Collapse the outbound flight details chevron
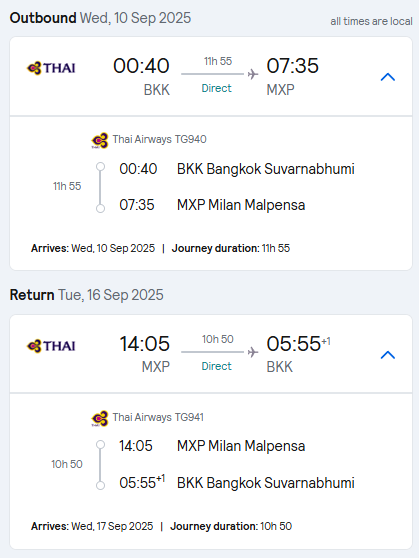The width and height of the screenshot is (419, 558). [388, 77]
